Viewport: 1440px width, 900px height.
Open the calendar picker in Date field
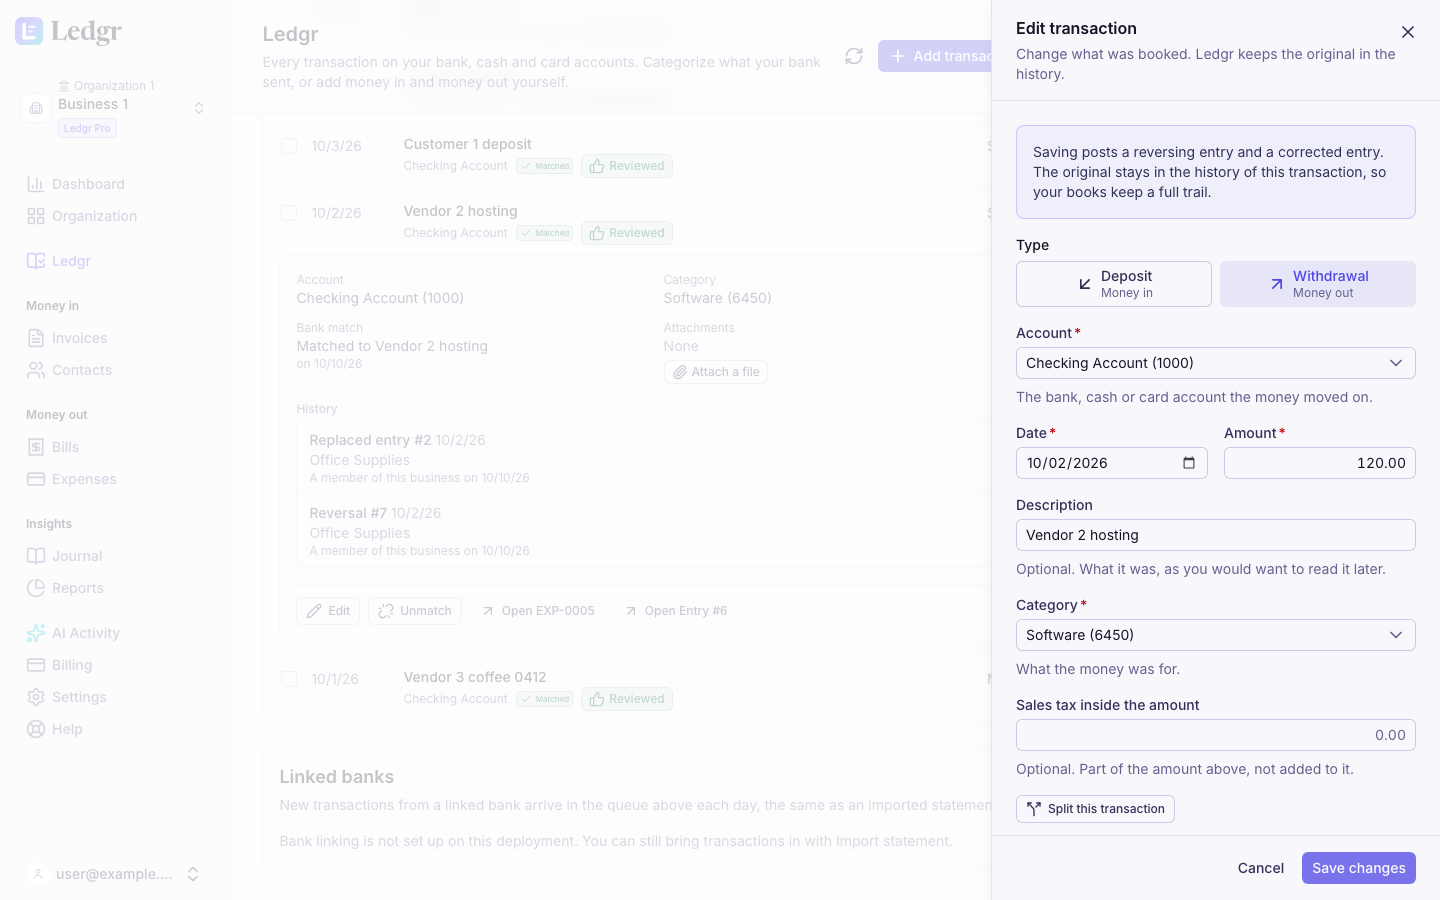click(x=1189, y=463)
